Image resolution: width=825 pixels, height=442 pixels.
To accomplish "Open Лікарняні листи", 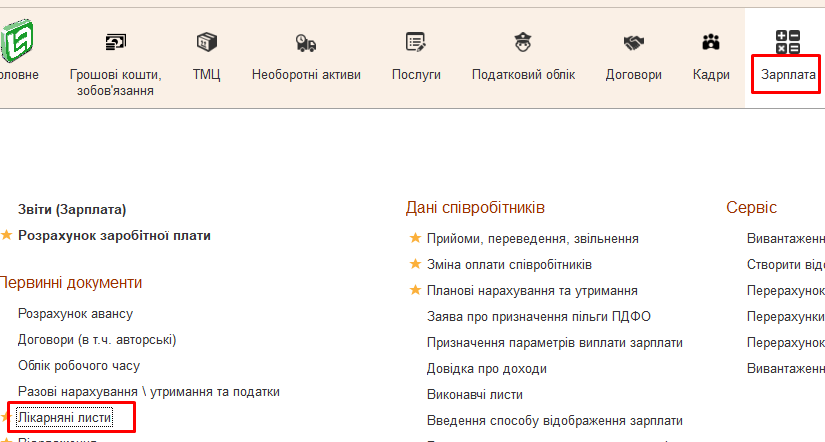I will [65, 418].
